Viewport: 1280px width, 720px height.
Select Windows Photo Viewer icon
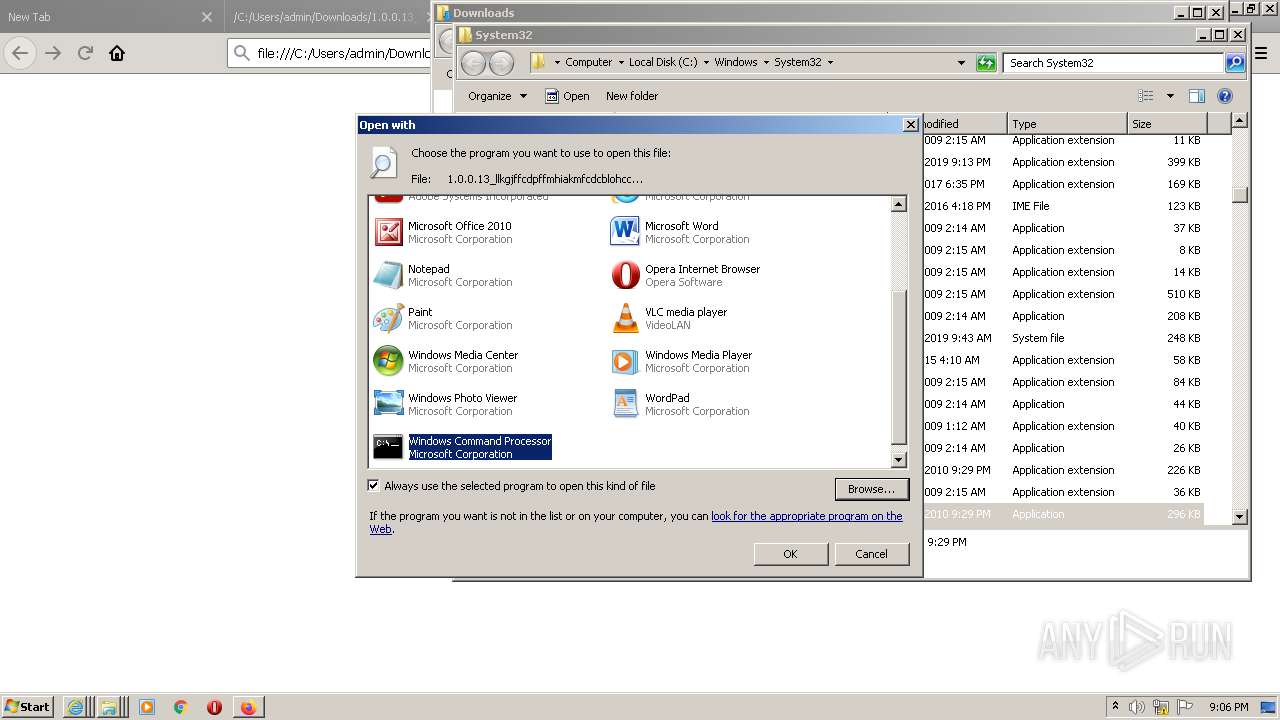(388, 404)
